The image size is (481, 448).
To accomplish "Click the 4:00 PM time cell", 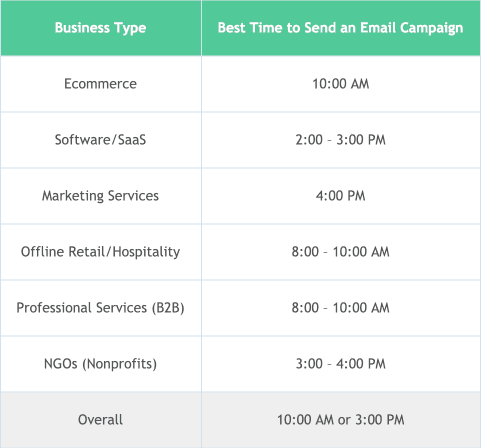I will (x=341, y=196).
